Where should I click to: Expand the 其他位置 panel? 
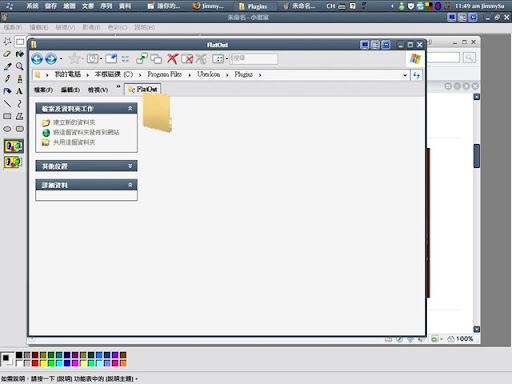point(130,166)
